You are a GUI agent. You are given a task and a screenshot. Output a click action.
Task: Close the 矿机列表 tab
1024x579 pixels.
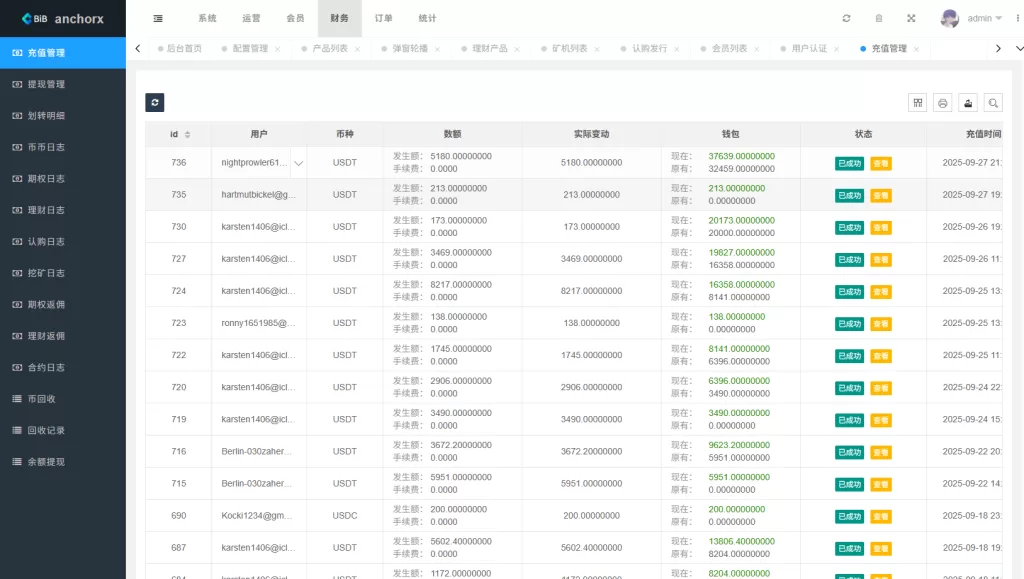[x=597, y=47]
